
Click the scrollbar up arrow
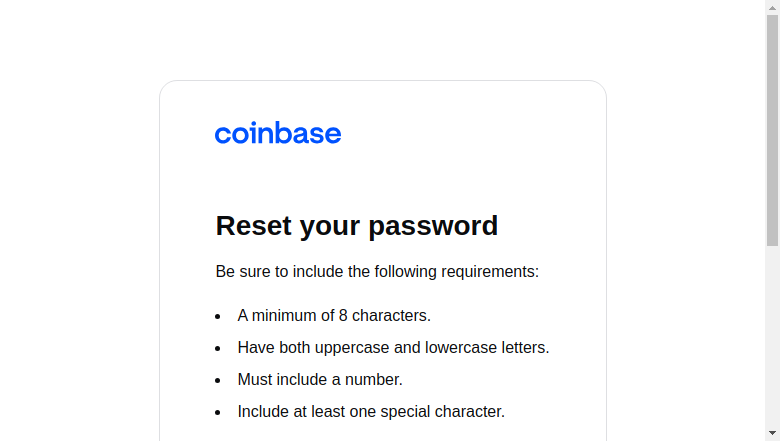coord(773,7)
